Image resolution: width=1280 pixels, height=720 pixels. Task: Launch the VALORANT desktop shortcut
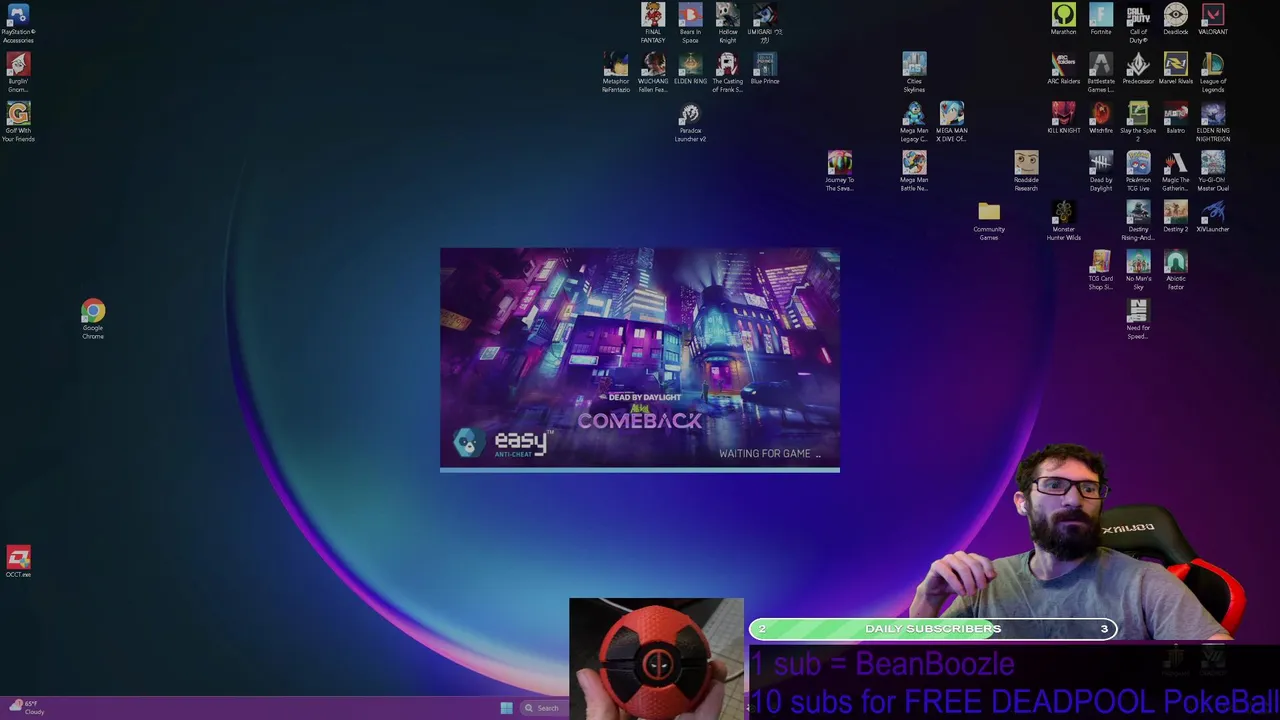coord(1213,19)
